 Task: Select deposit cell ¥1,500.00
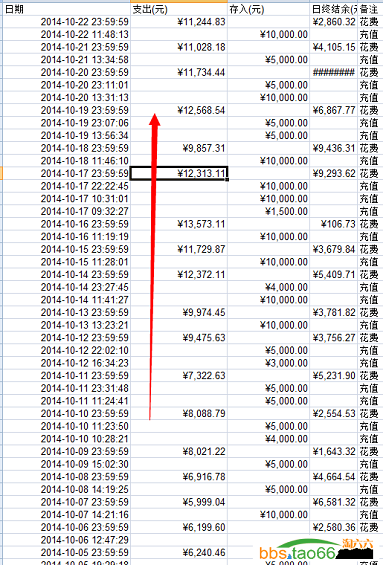268,211
